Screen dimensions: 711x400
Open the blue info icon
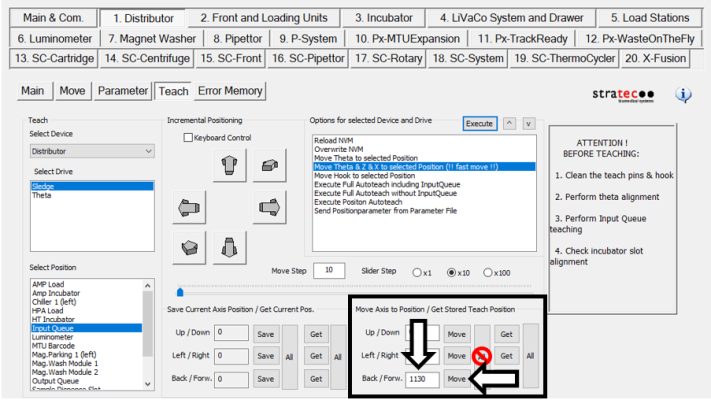pyautogui.click(x=684, y=95)
